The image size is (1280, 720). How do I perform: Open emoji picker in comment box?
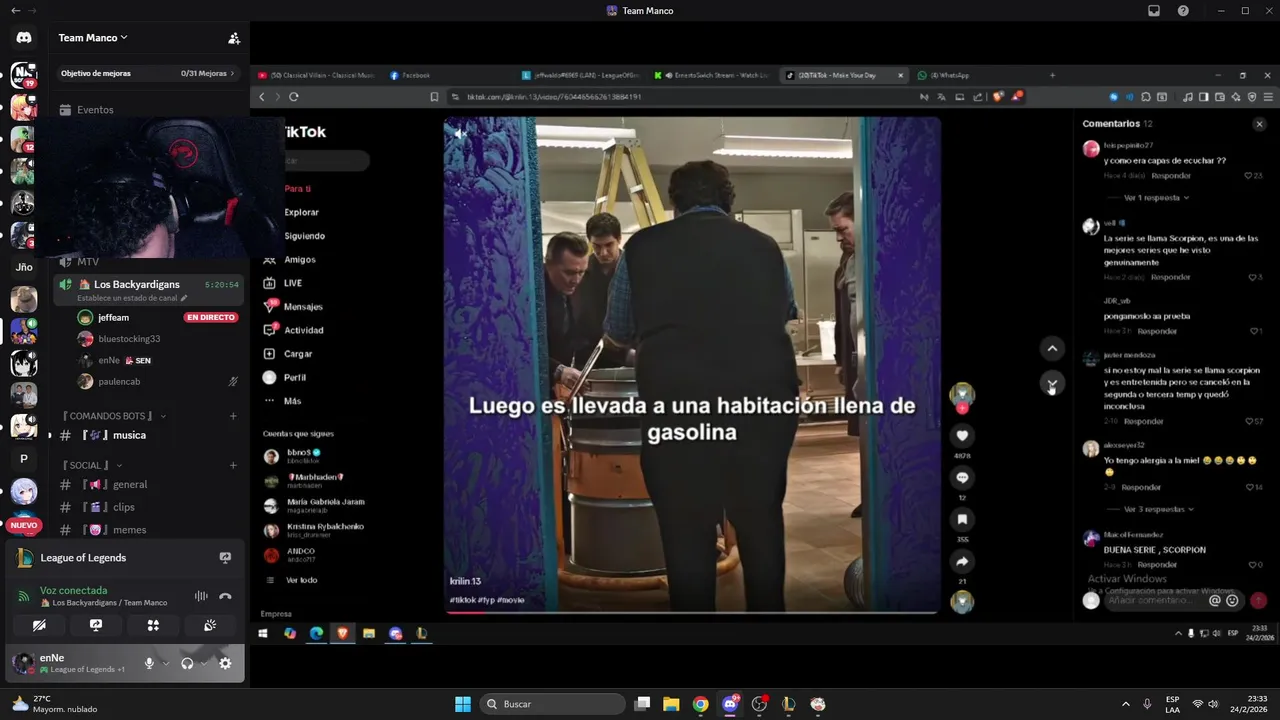(x=1232, y=600)
